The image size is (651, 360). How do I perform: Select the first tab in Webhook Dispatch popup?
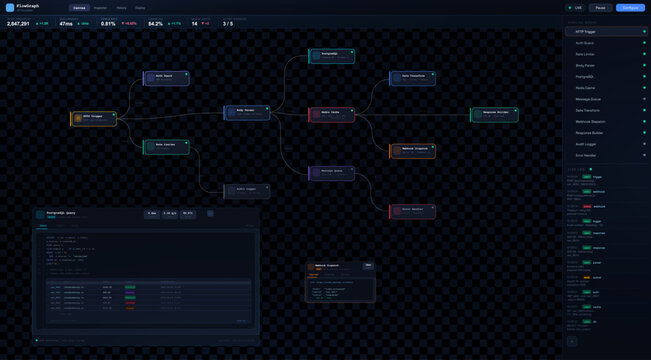313,274
